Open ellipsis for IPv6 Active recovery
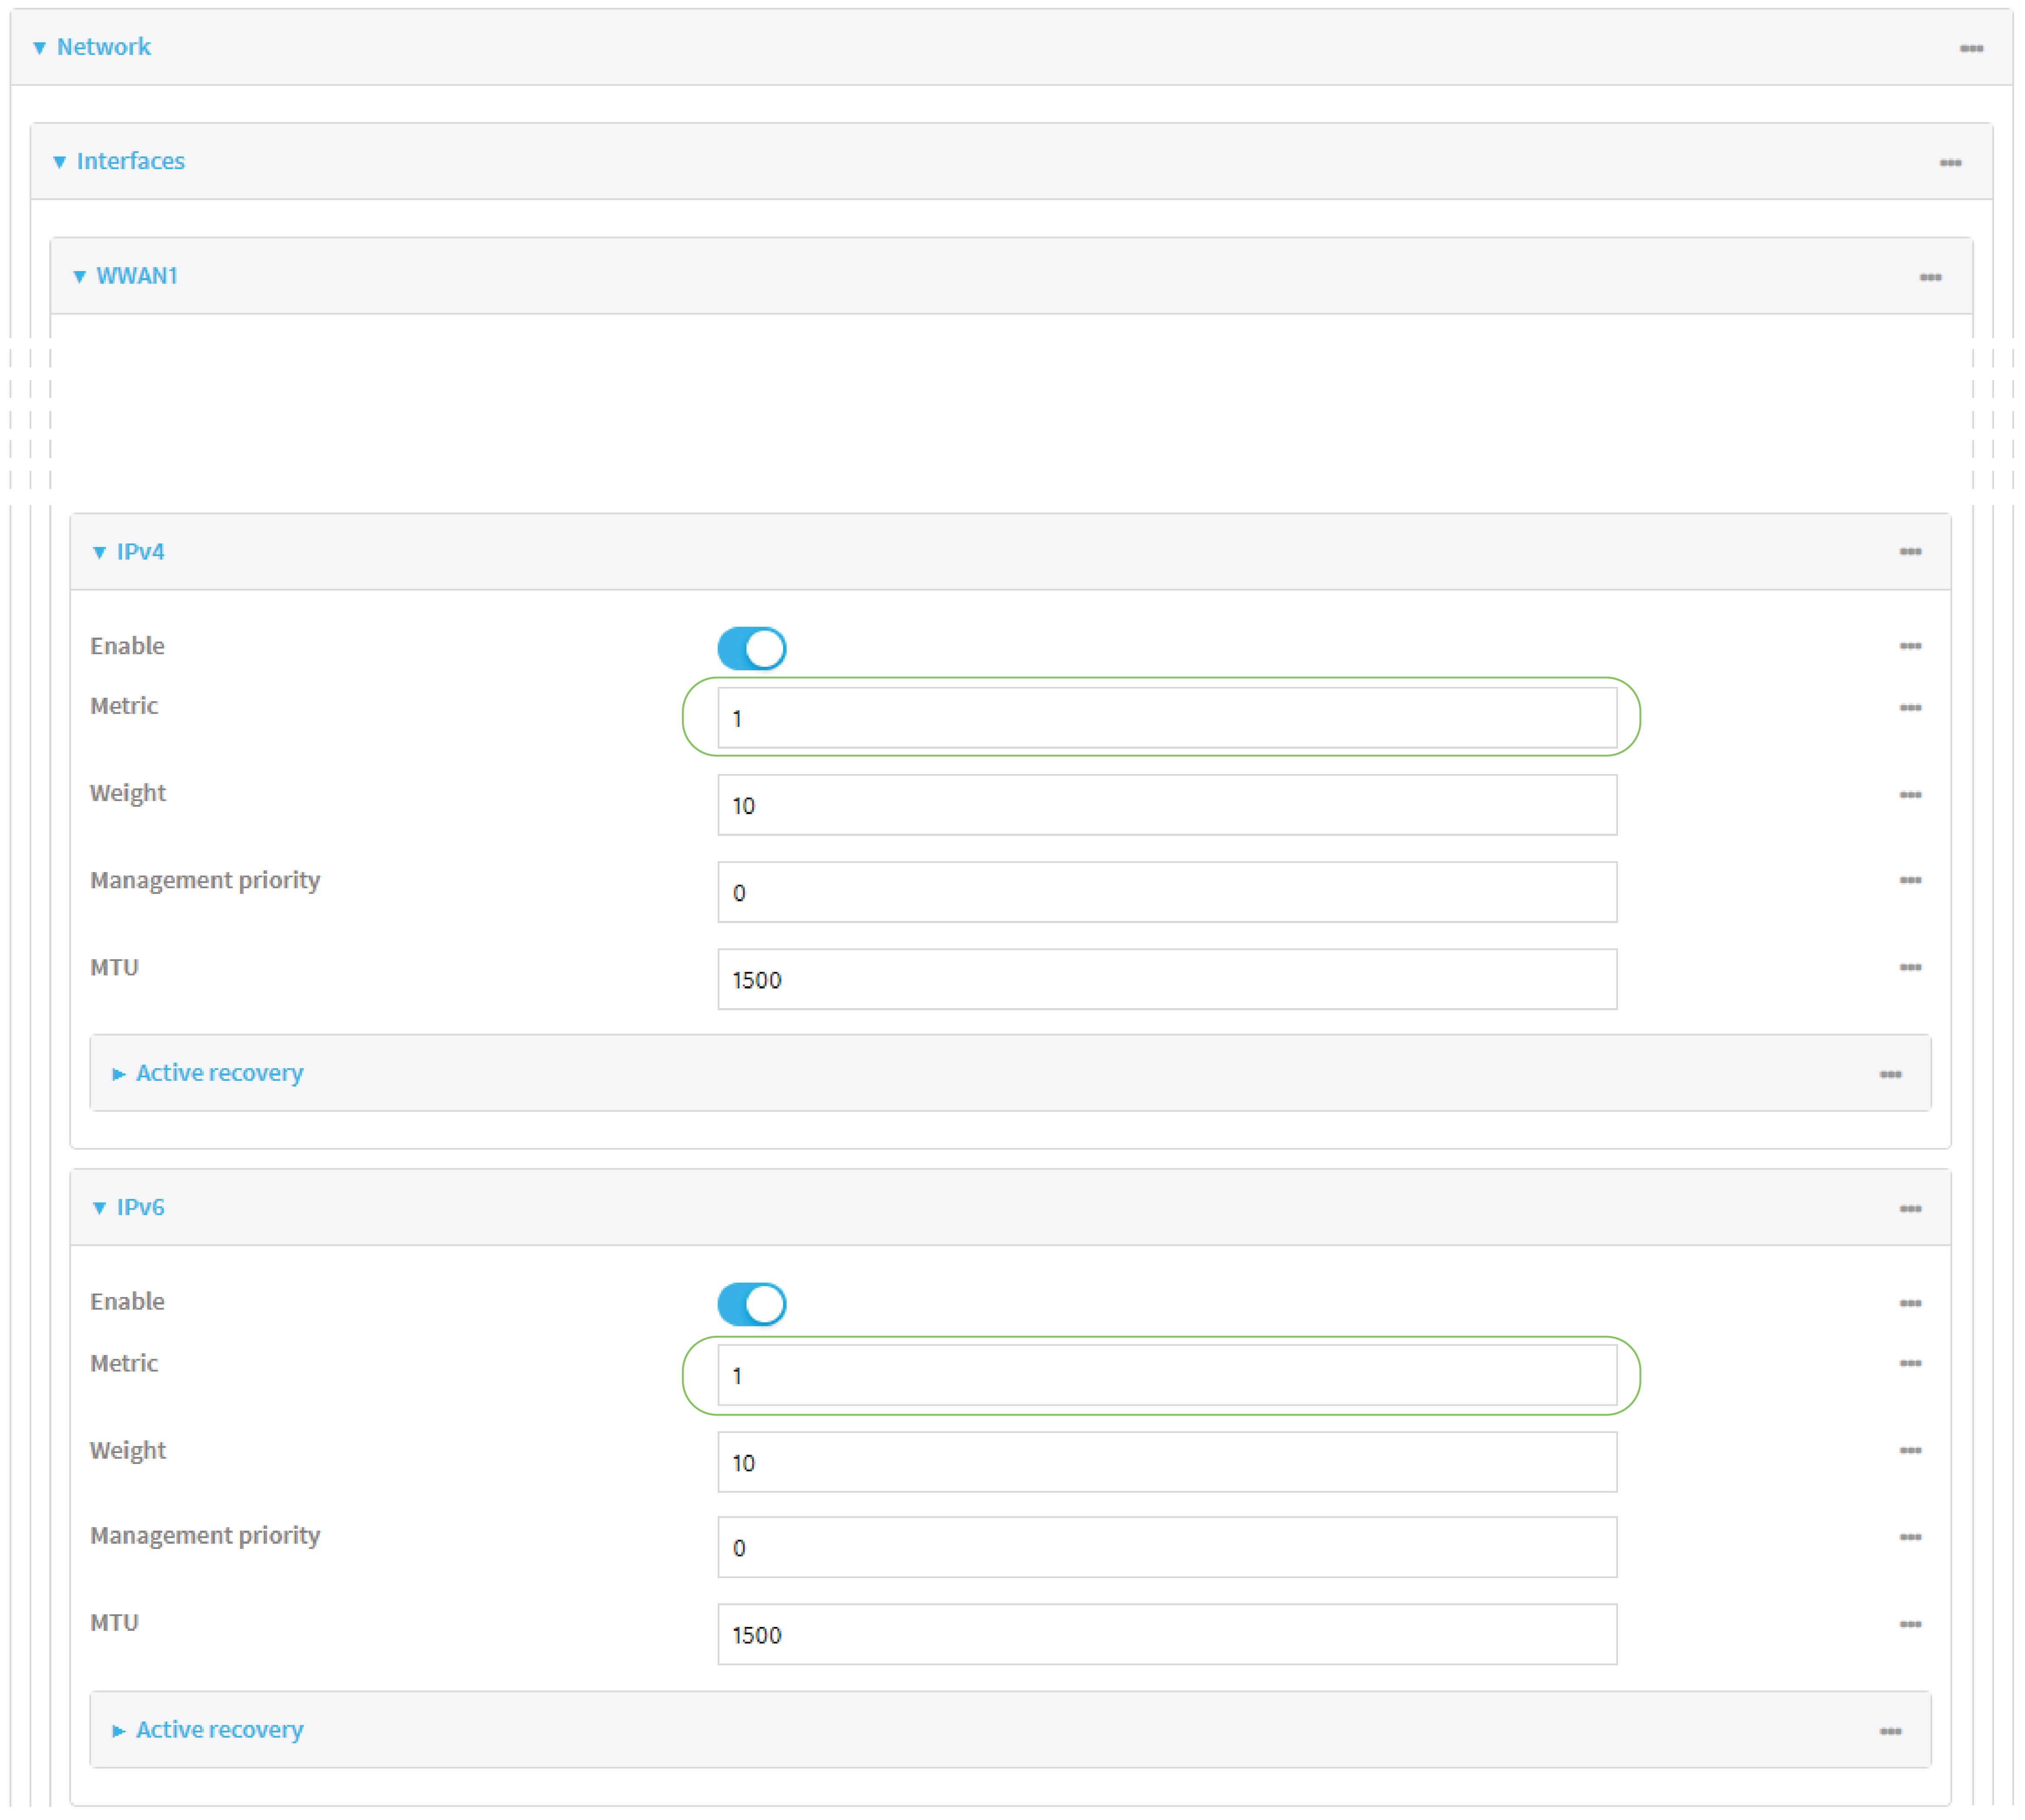 1889,1732
